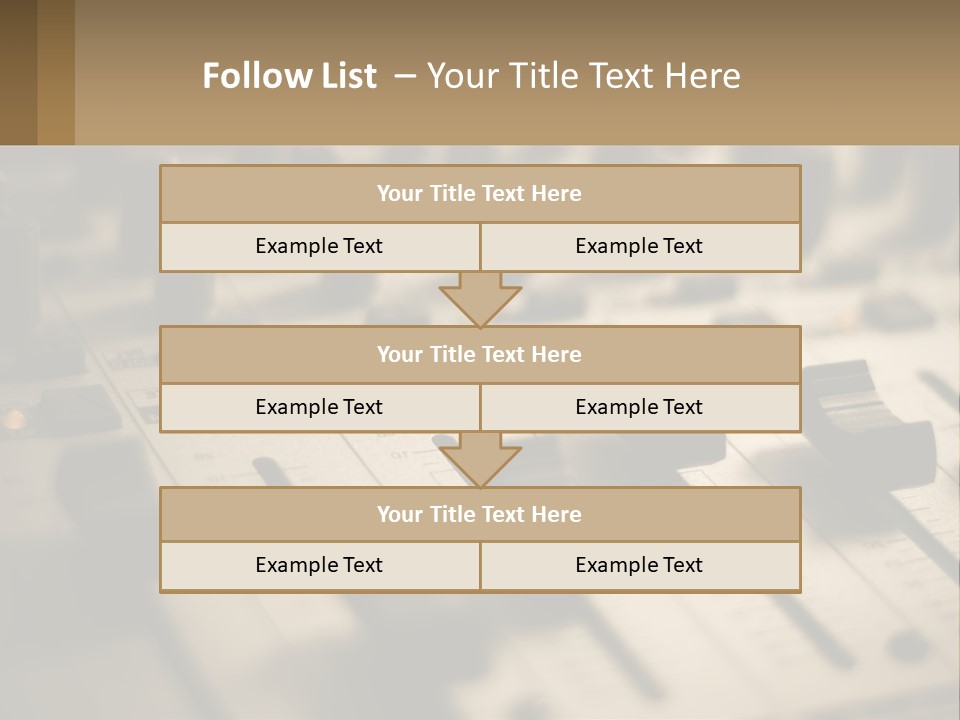
Task: Click the dark fader slot below the second arrow
Action: (x=268, y=471)
